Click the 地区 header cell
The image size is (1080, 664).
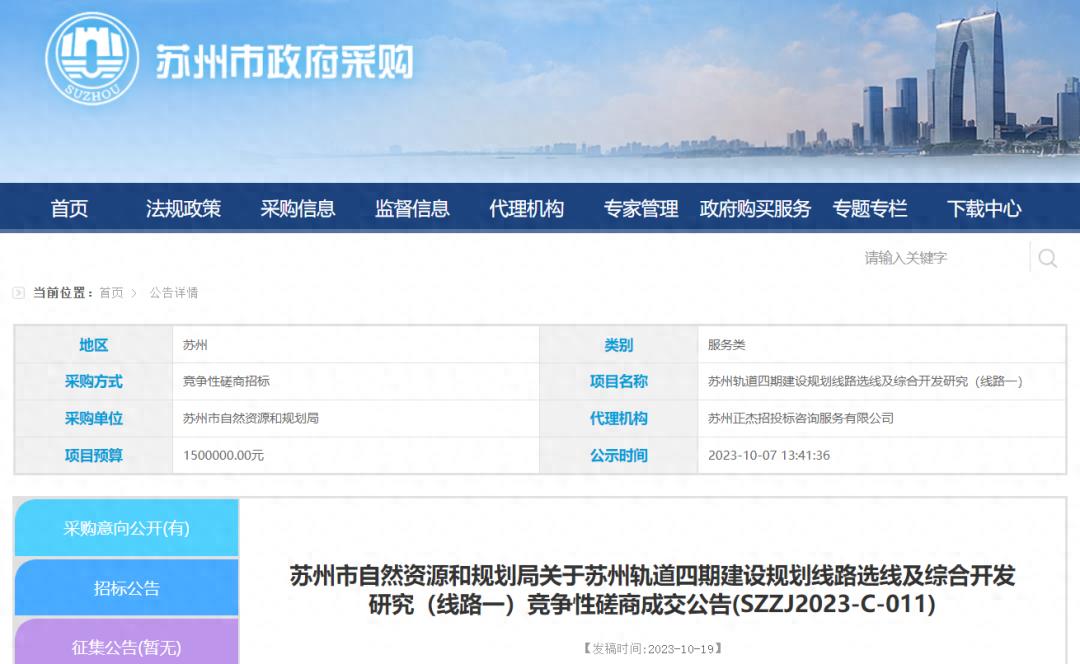click(94, 344)
